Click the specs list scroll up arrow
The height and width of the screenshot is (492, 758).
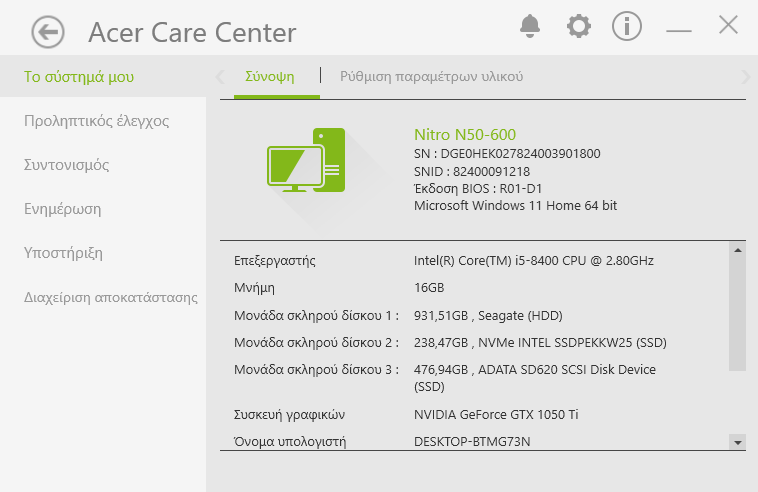[x=738, y=250]
